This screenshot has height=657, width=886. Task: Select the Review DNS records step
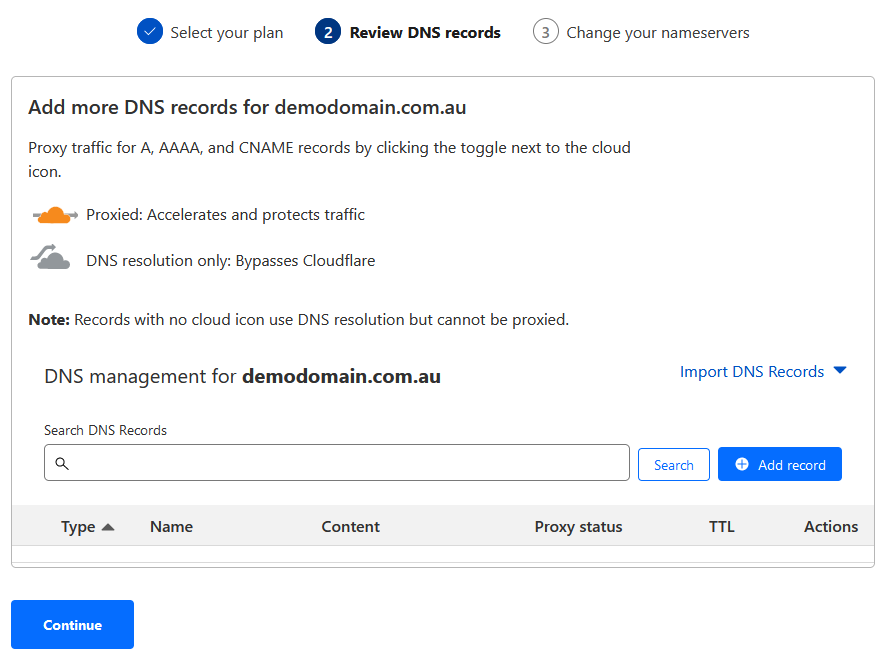point(424,31)
